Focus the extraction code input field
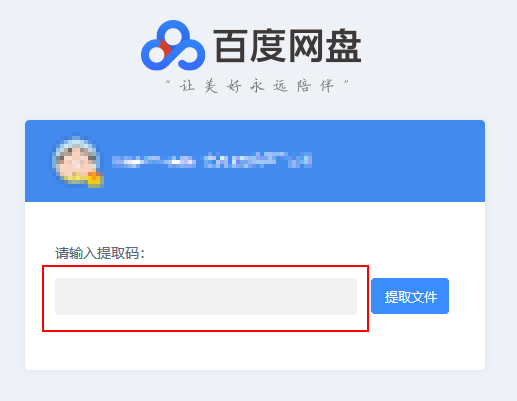 coord(206,296)
